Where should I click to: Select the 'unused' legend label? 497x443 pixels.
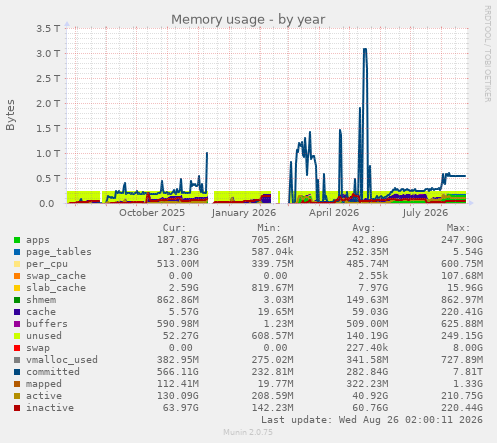[44, 336]
